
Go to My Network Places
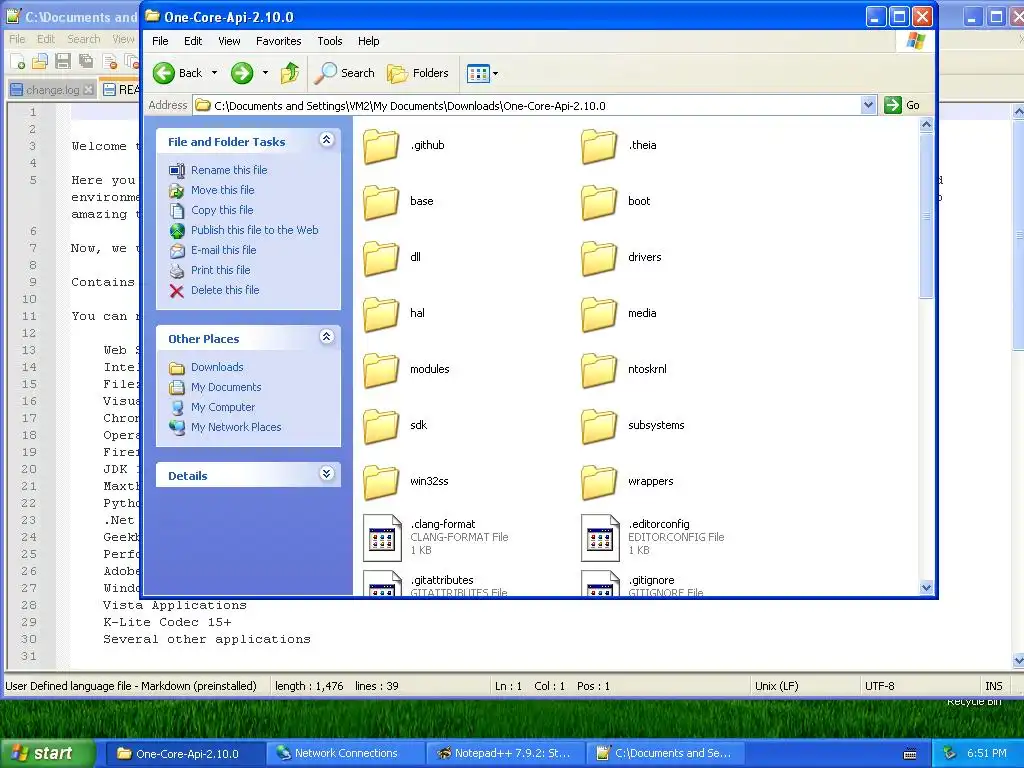coord(236,427)
